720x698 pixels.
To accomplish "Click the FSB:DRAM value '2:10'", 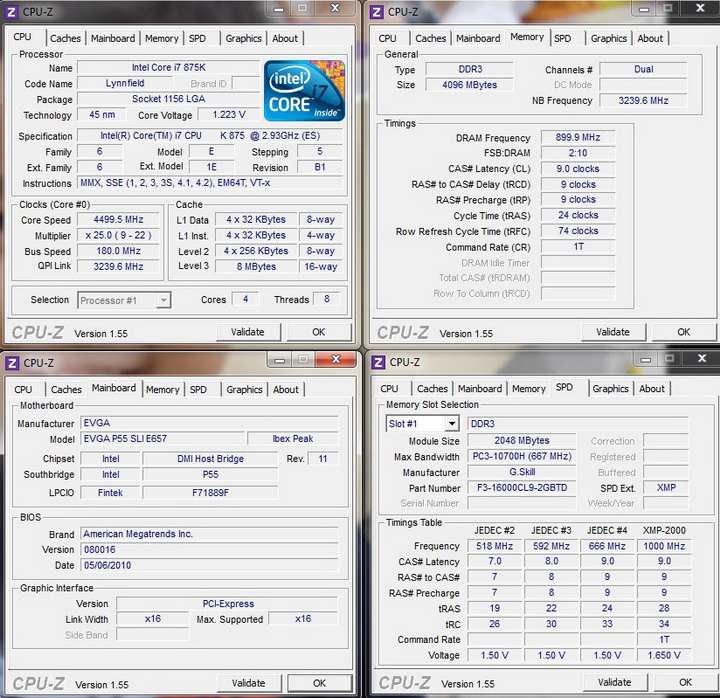I will pyautogui.click(x=578, y=153).
